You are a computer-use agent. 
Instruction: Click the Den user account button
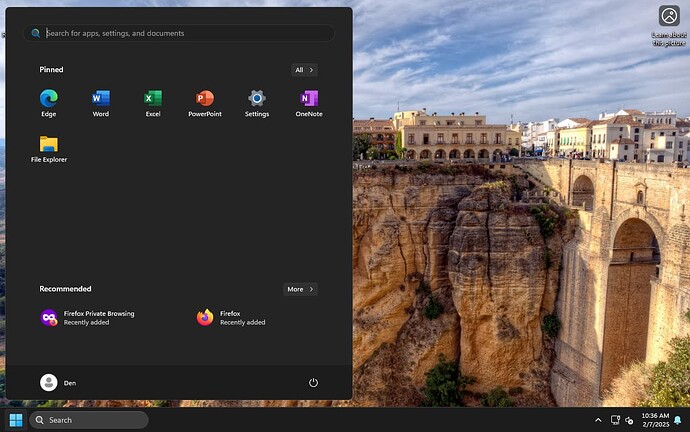[59, 383]
